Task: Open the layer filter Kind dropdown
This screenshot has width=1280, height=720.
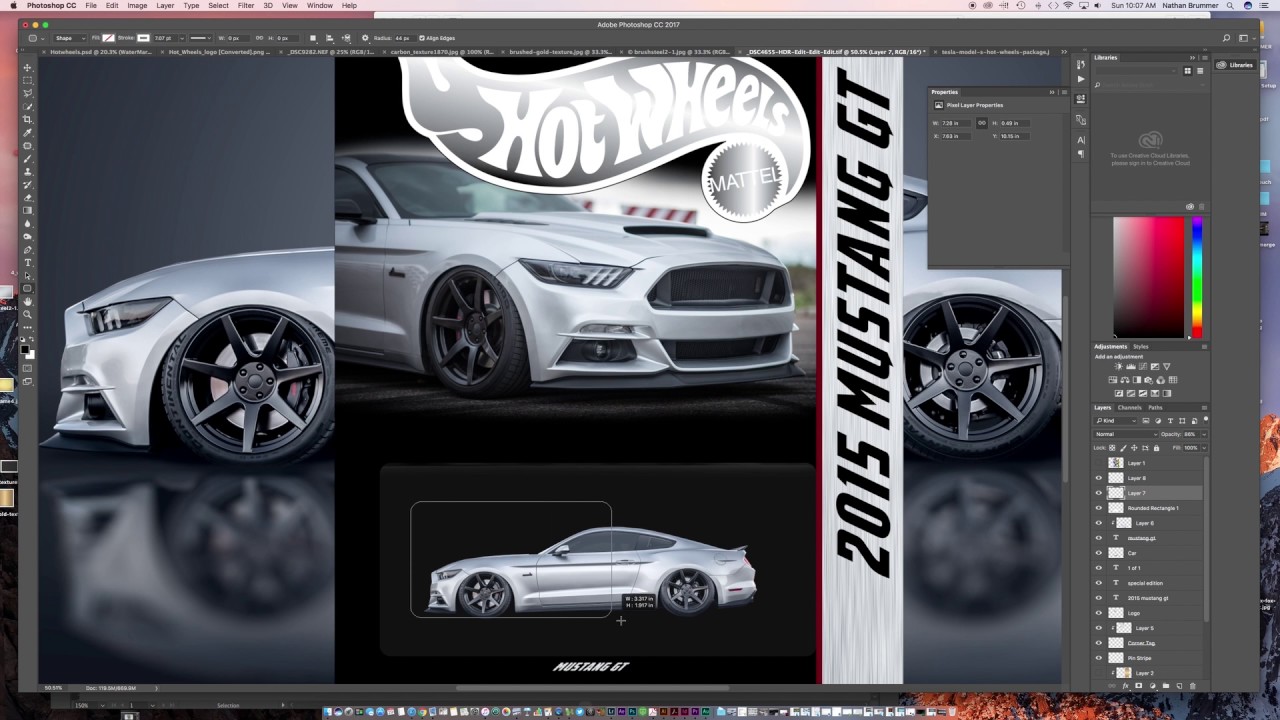Action: point(1116,421)
